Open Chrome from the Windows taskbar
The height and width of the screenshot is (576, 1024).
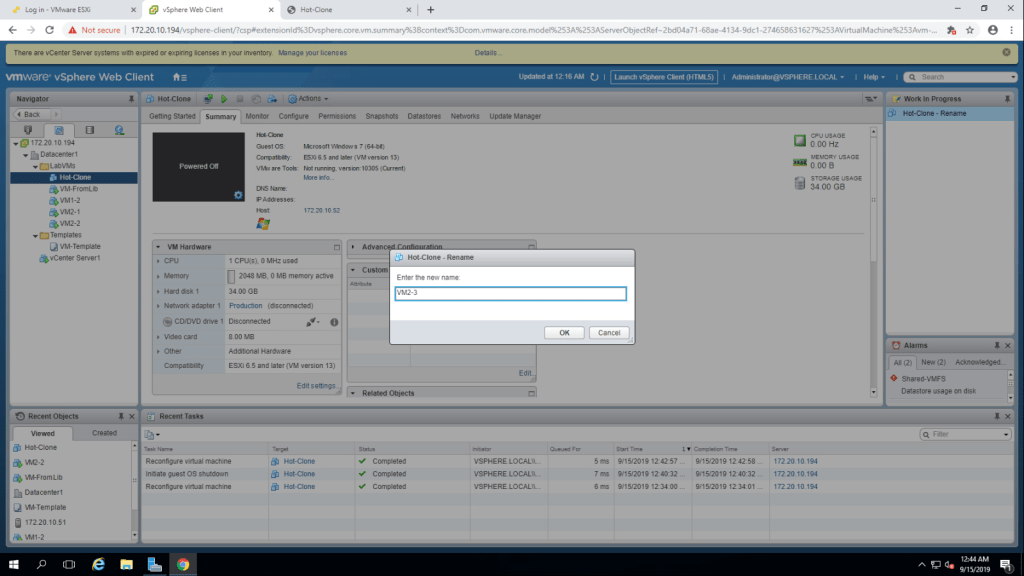(183, 564)
